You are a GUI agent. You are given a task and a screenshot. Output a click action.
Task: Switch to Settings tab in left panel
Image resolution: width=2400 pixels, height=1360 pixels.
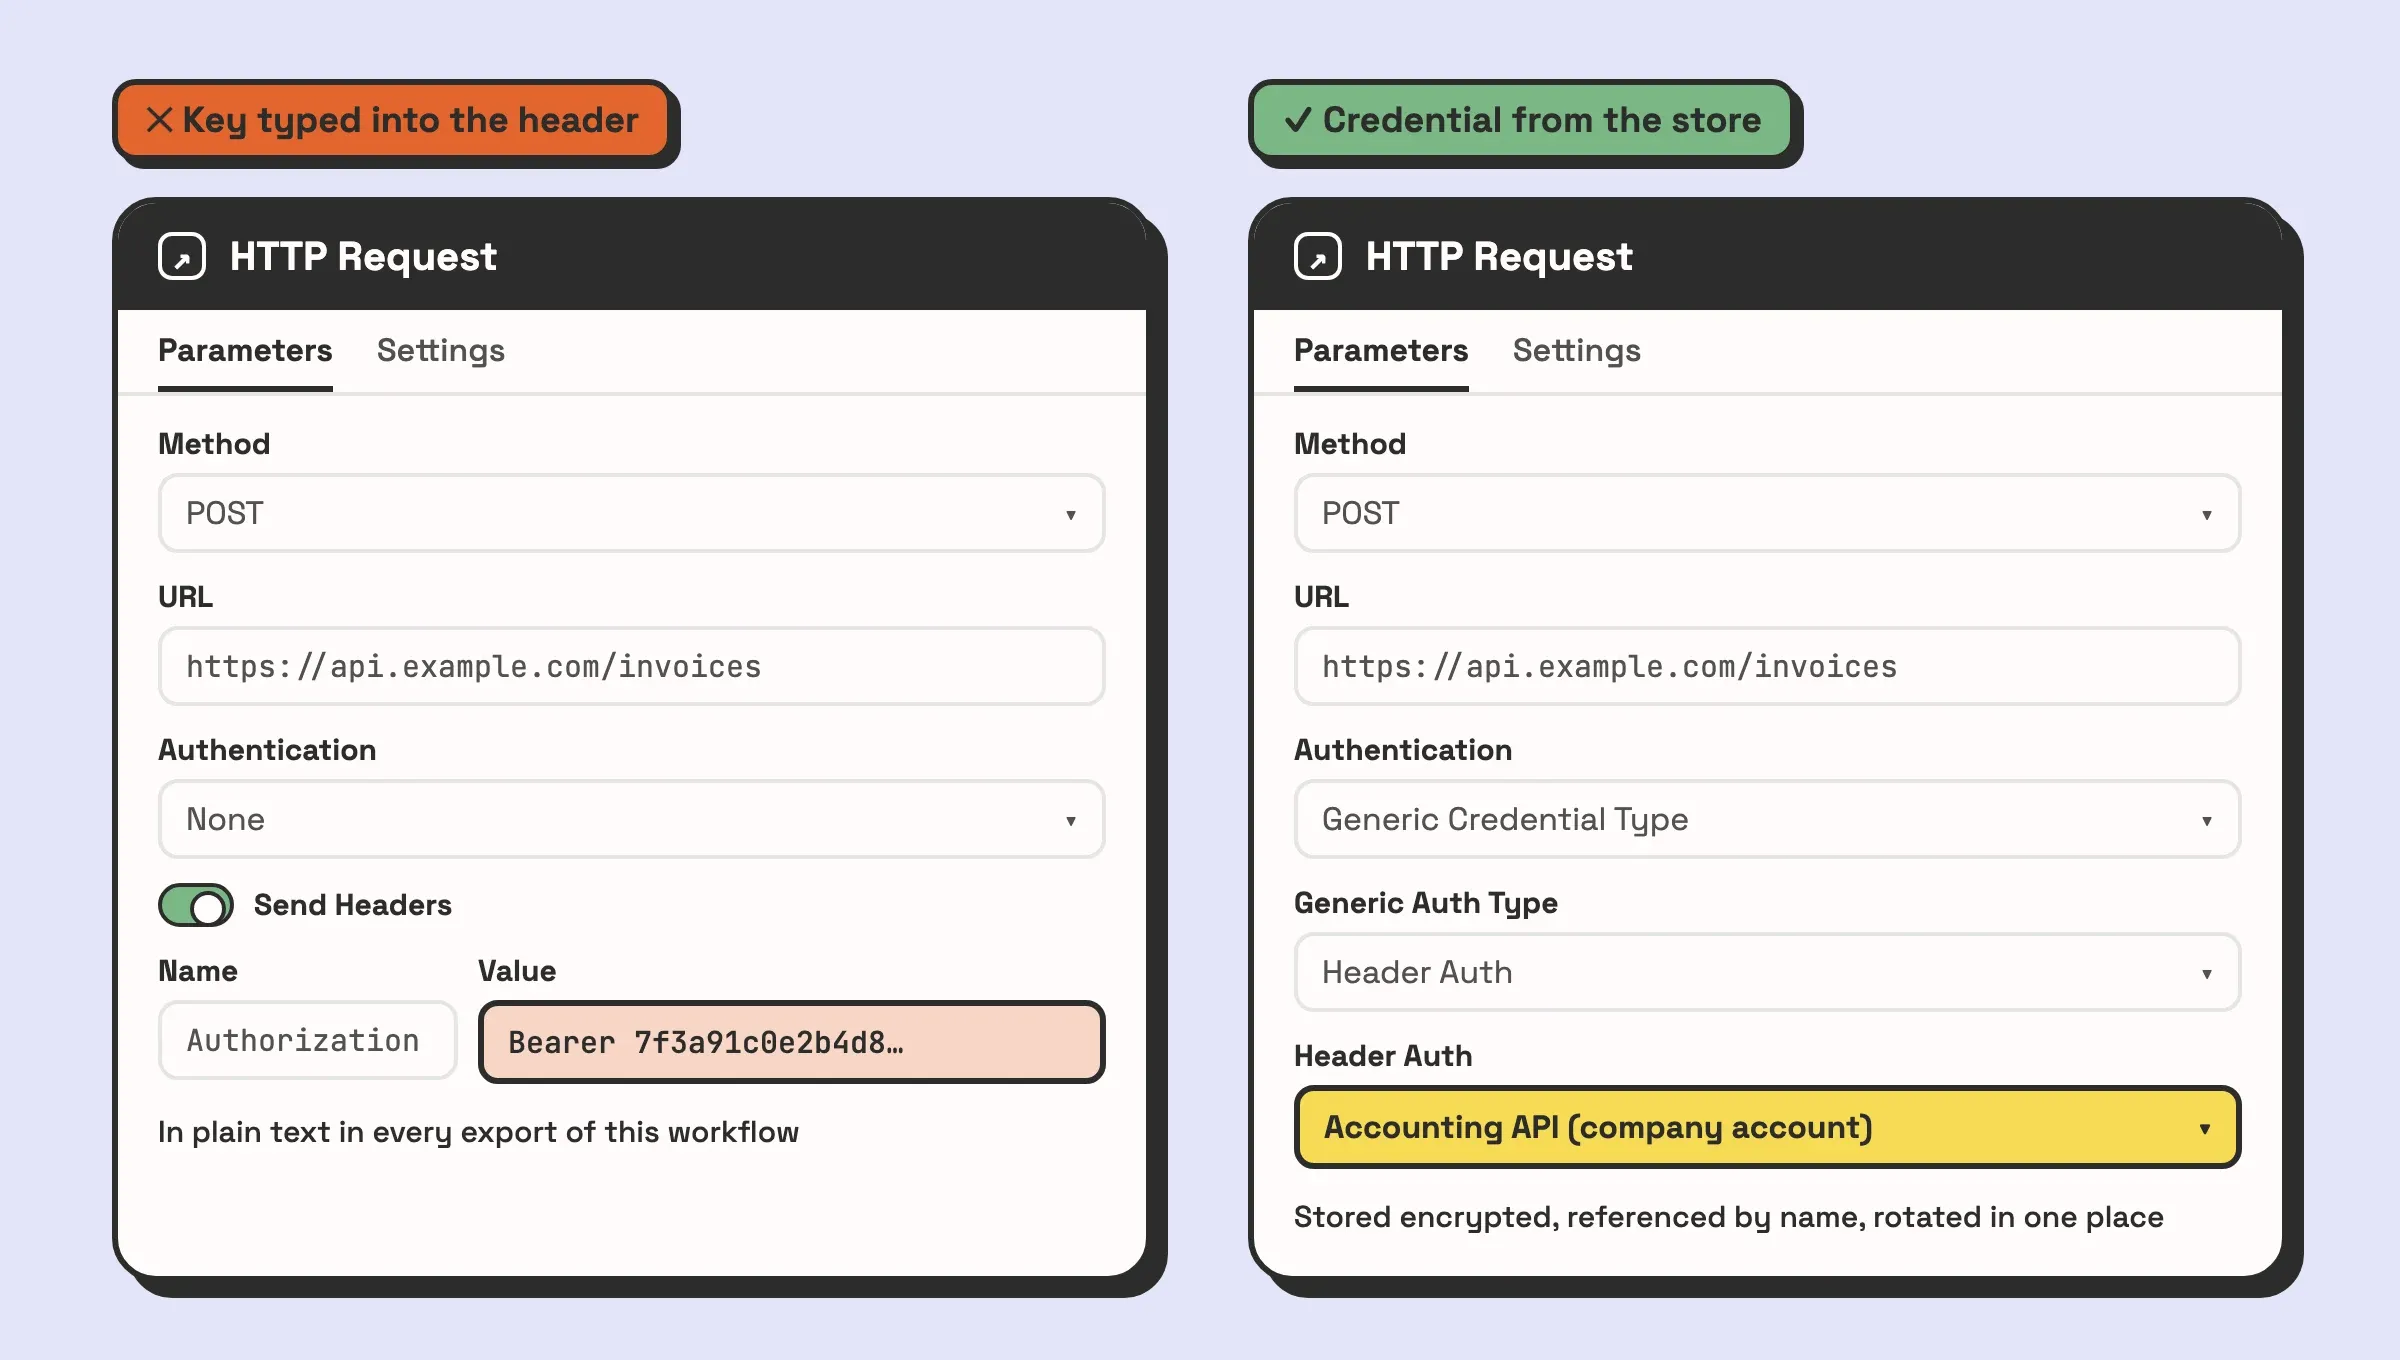441,351
